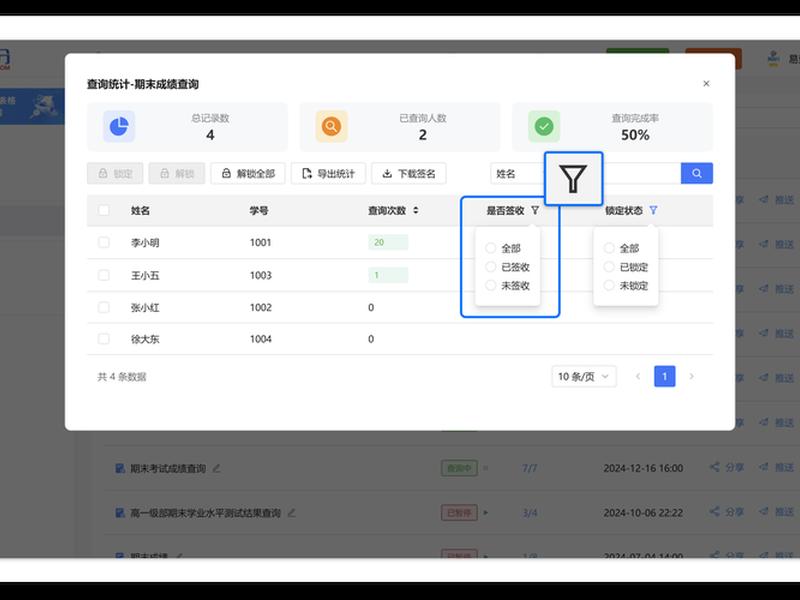800x600 pixels.
Task: Check the row for 李小明
Action: coord(104,242)
